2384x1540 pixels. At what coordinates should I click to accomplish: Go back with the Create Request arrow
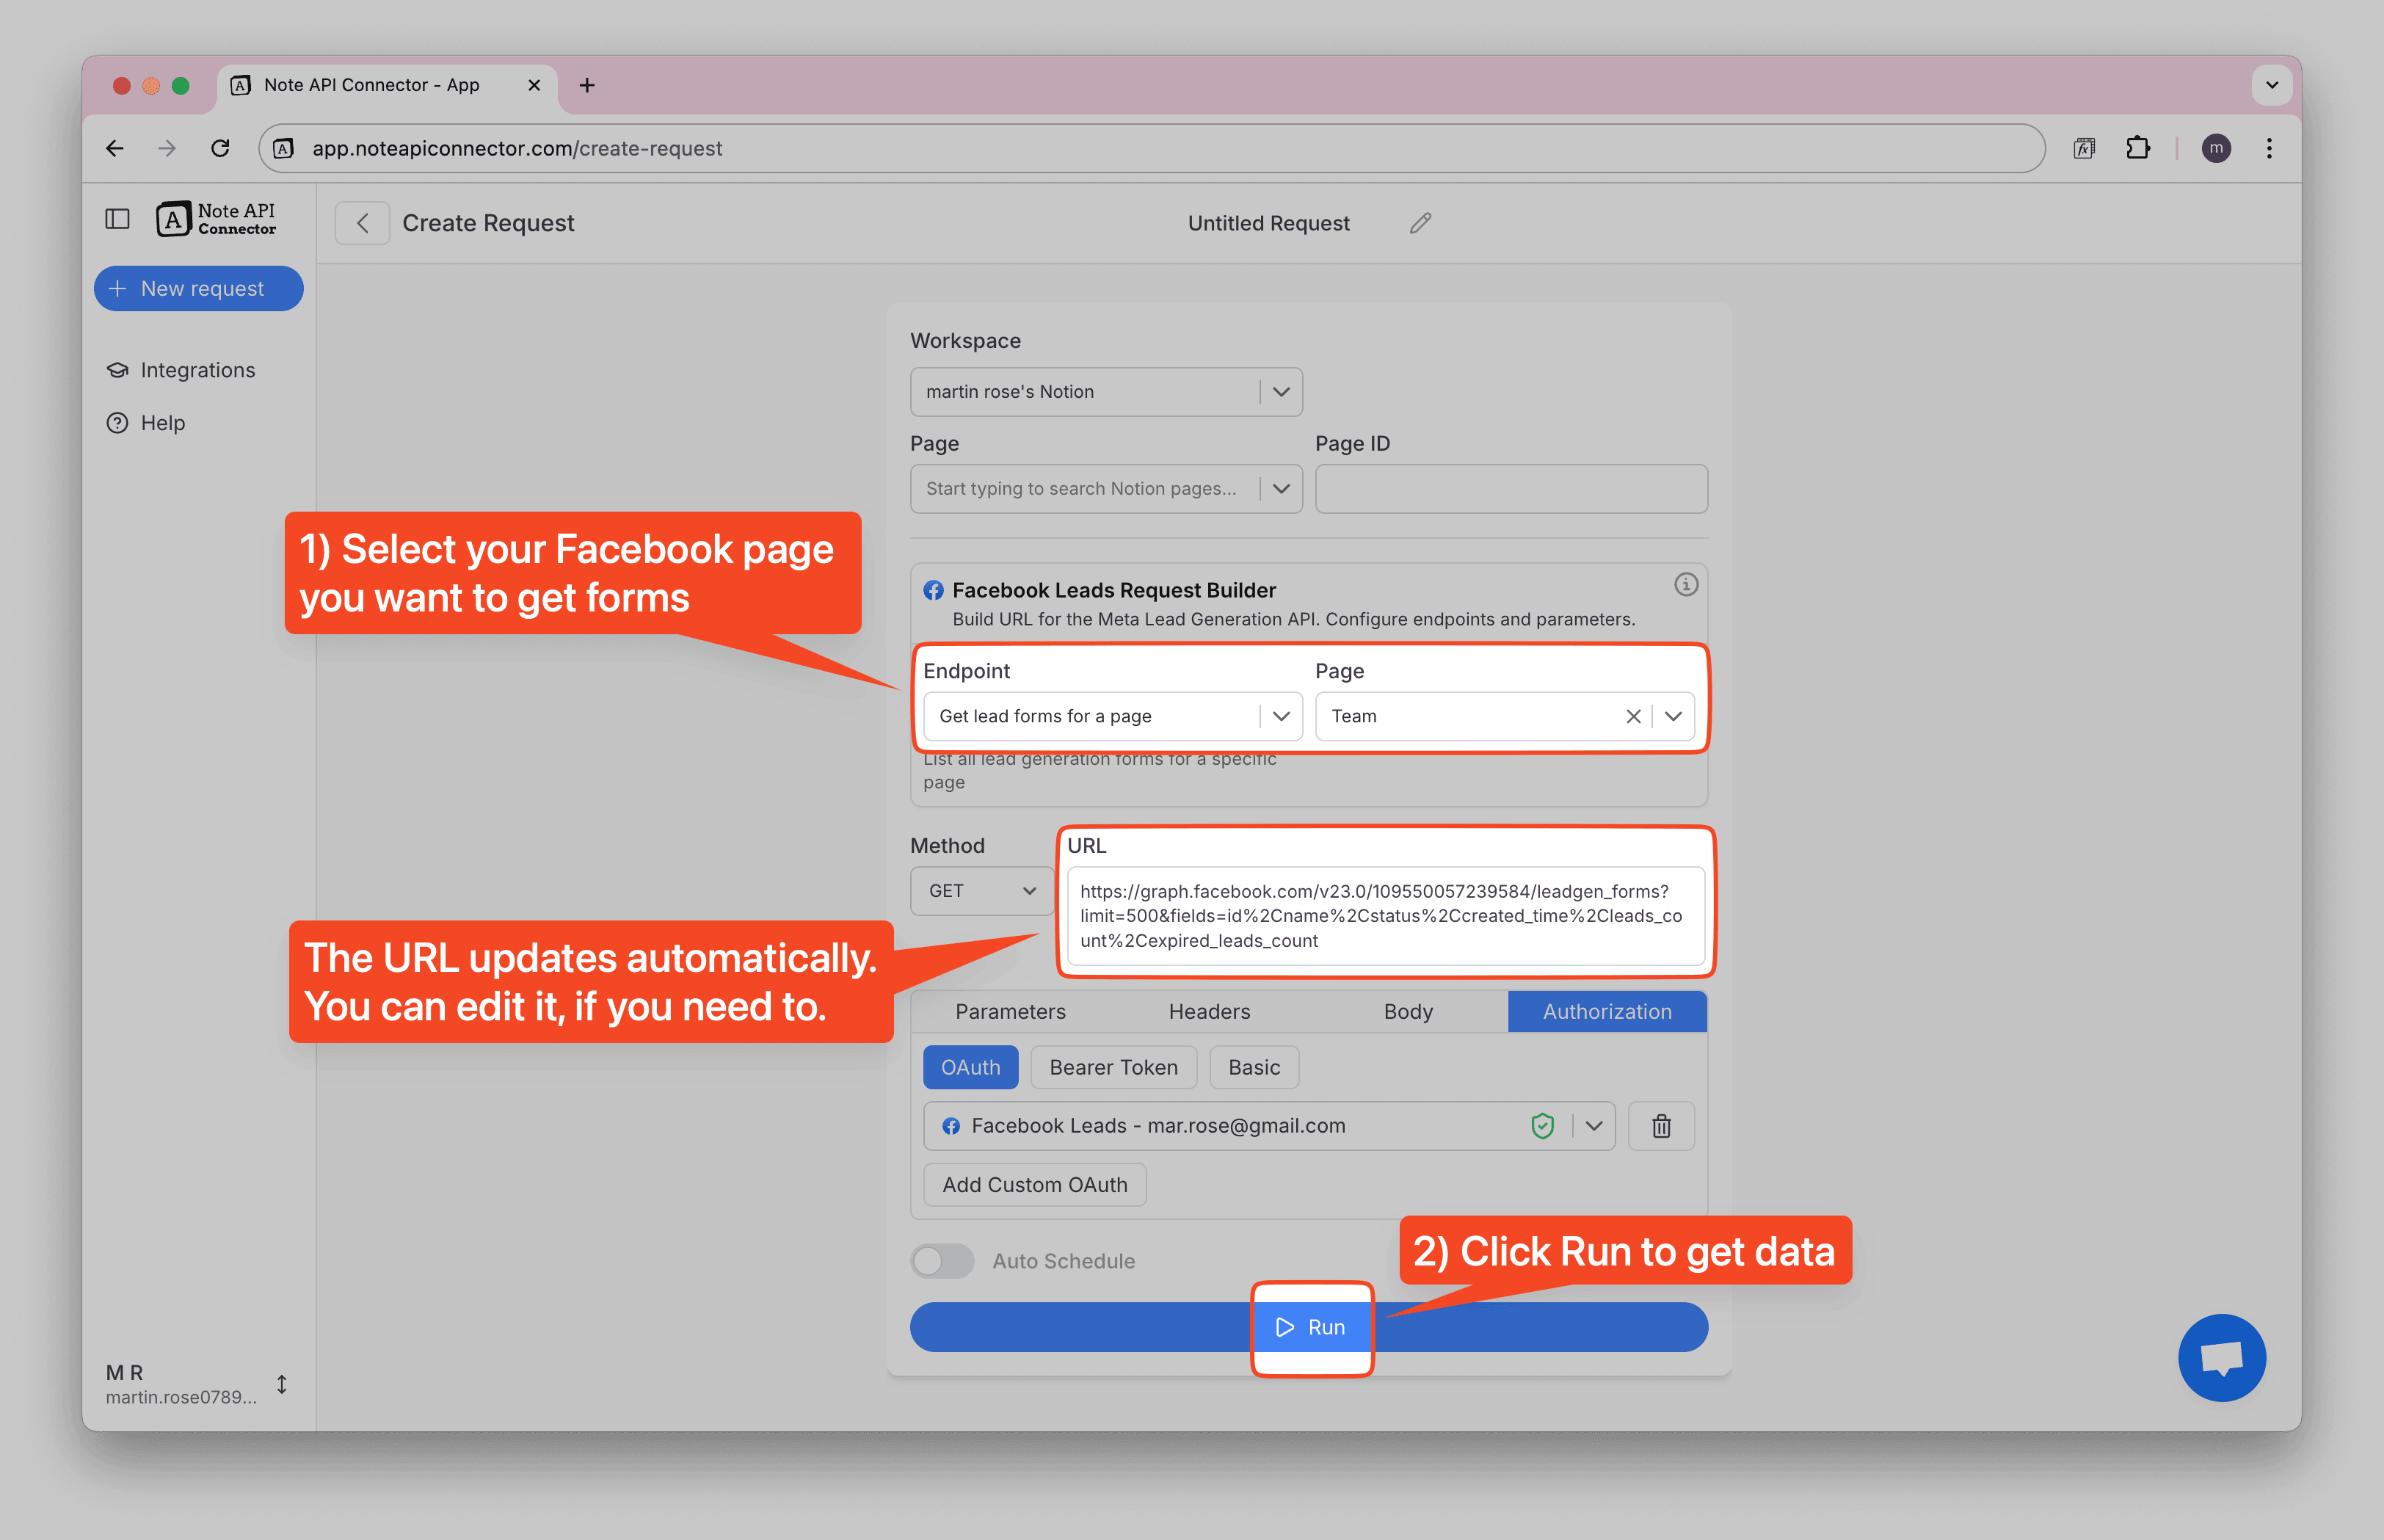[362, 223]
